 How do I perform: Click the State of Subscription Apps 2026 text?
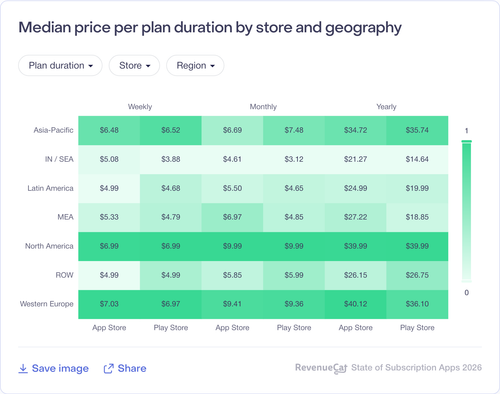point(417,368)
